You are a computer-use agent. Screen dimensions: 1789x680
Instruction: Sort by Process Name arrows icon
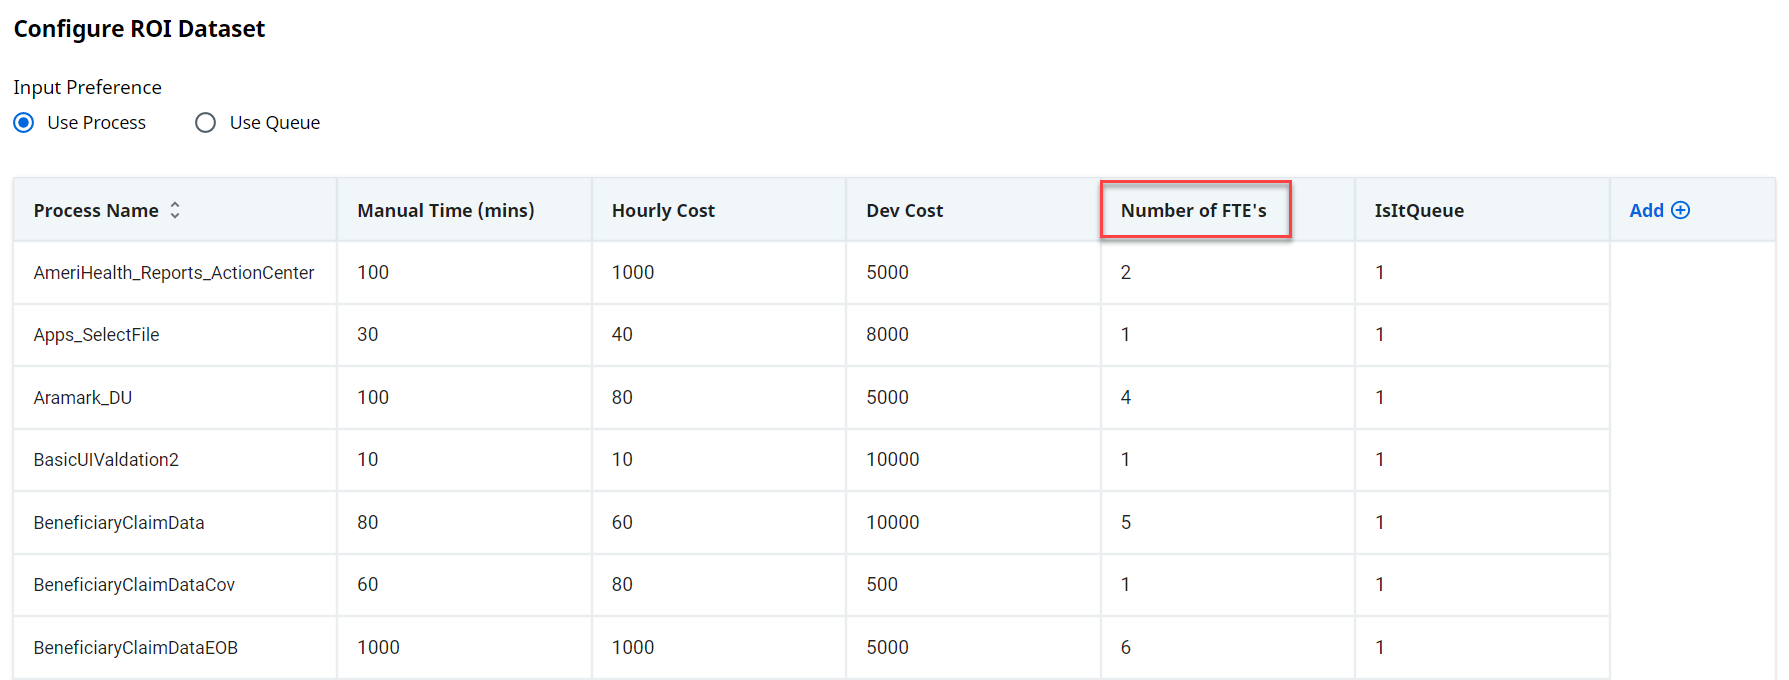click(x=175, y=210)
